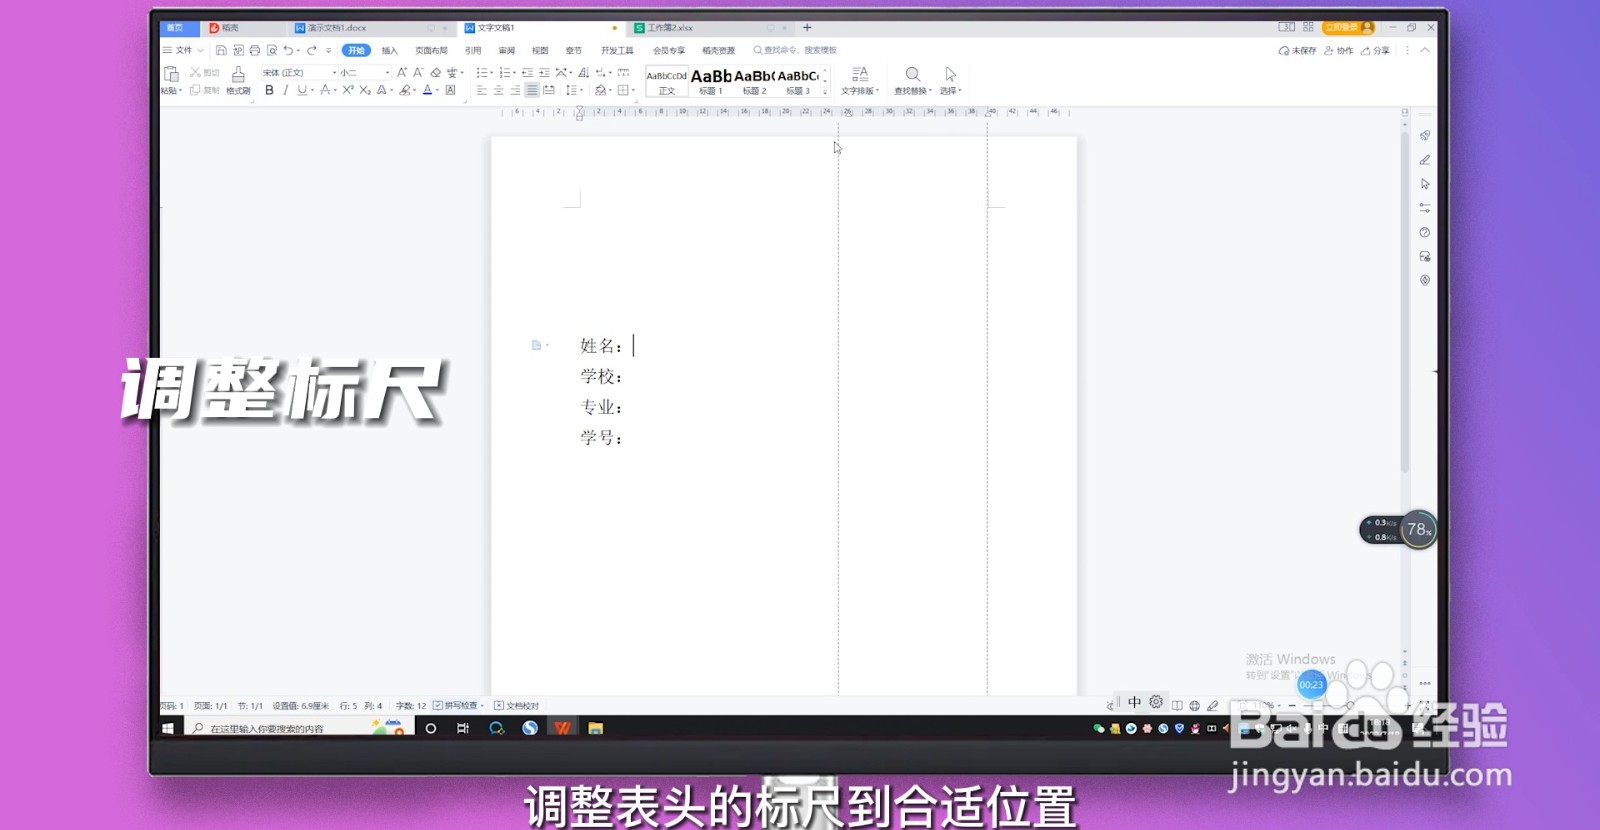Open the References ribbon tab
The height and width of the screenshot is (830, 1600).
pos(473,50)
